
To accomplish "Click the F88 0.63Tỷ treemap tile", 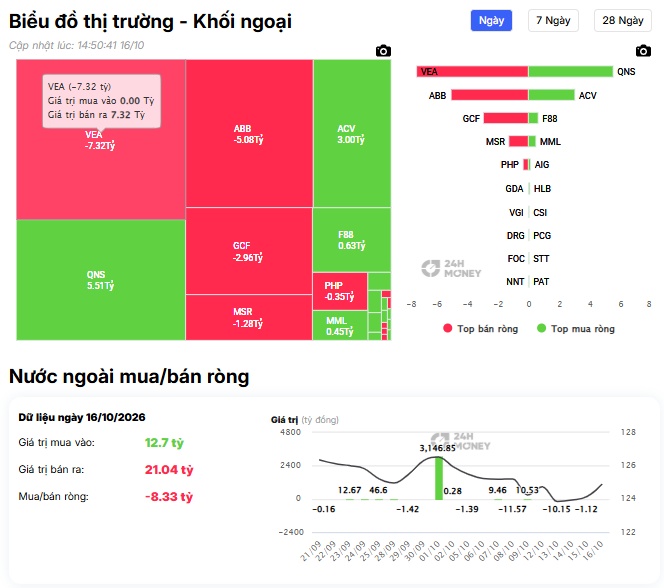I will [x=351, y=240].
